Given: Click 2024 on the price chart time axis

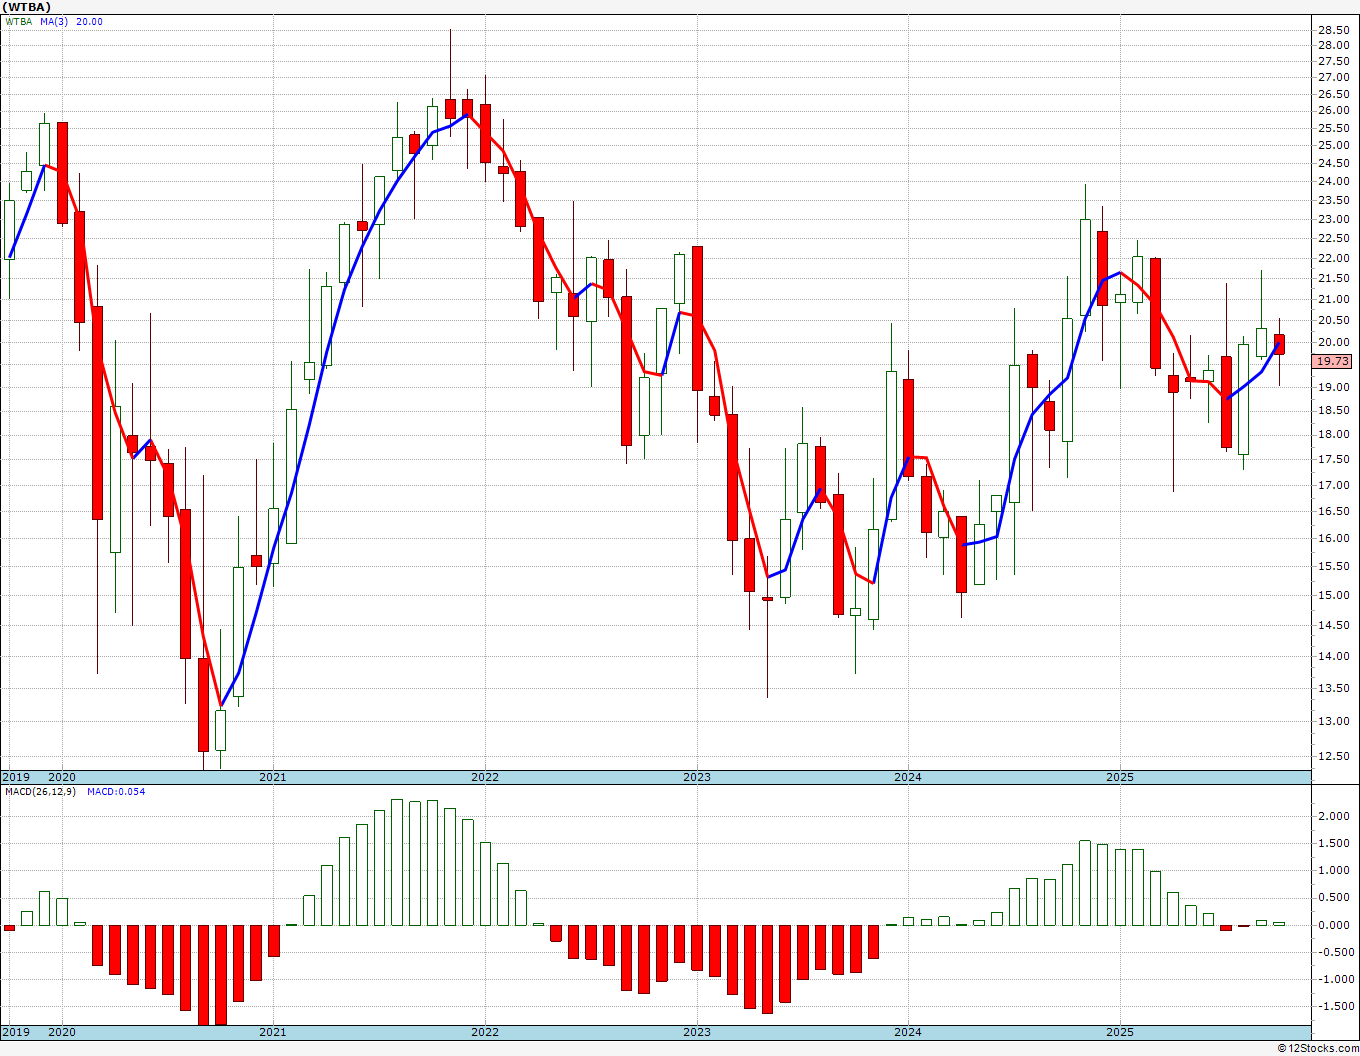Looking at the screenshot, I should click(908, 777).
